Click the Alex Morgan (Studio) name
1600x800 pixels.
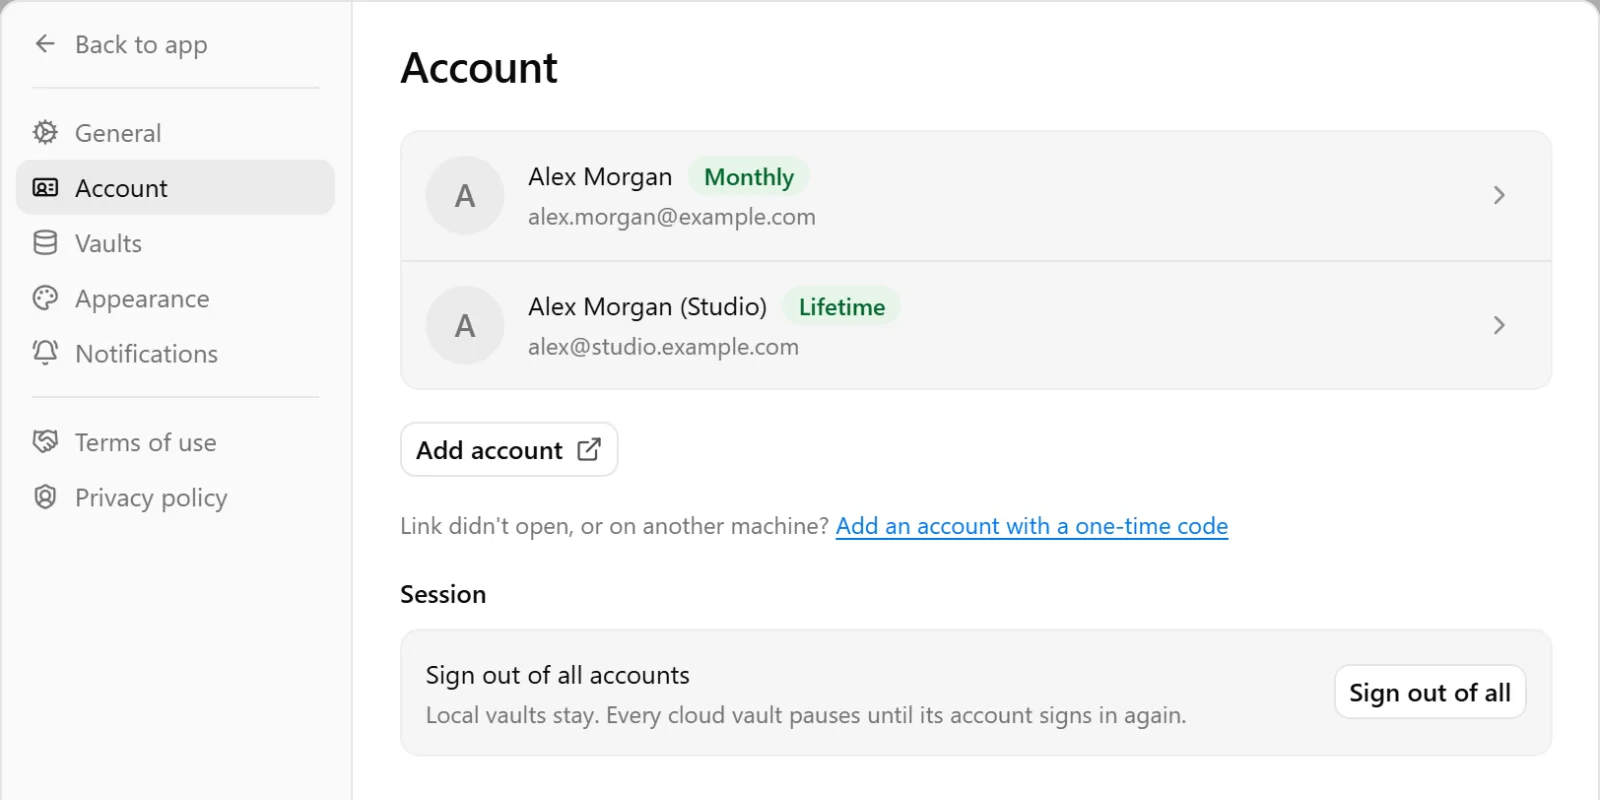pos(647,307)
